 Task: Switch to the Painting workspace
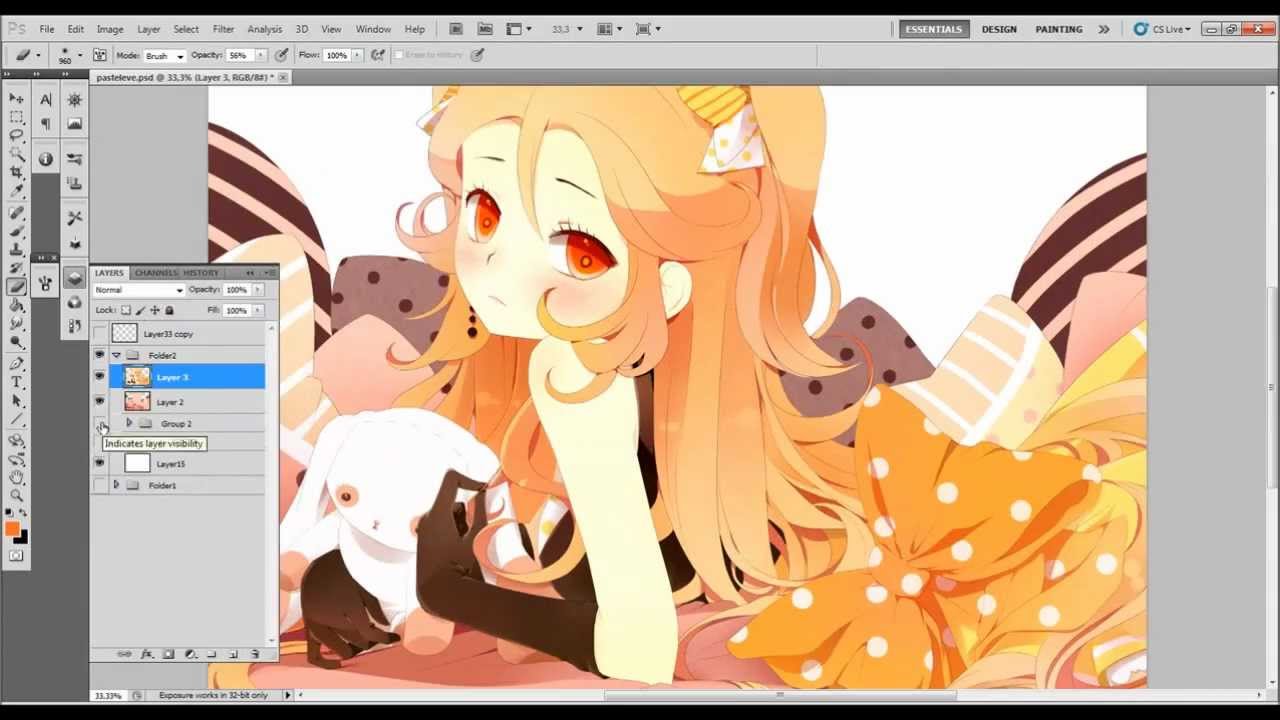click(x=1059, y=29)
